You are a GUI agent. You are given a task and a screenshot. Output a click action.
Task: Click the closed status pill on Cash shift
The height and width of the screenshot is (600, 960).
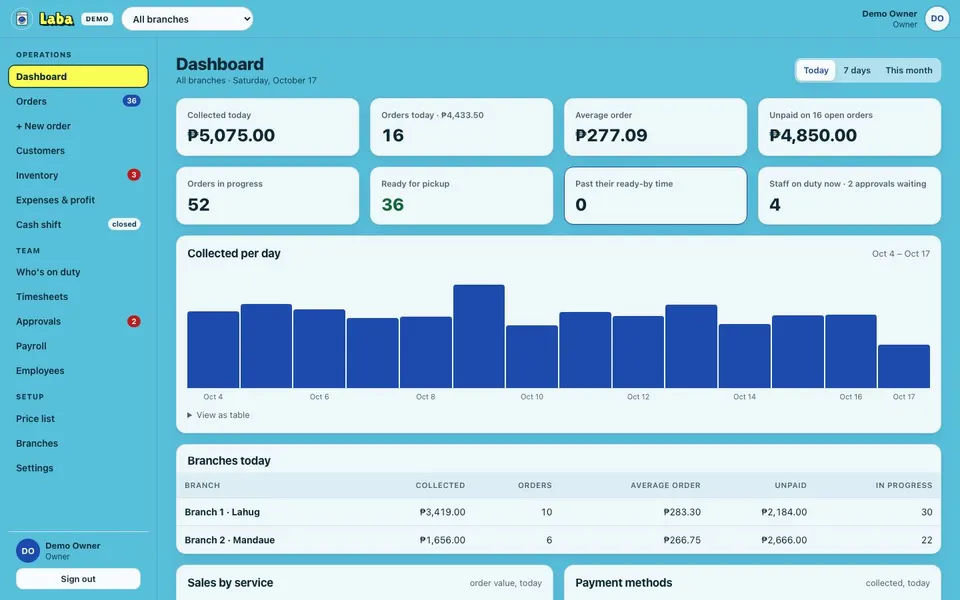124,224
